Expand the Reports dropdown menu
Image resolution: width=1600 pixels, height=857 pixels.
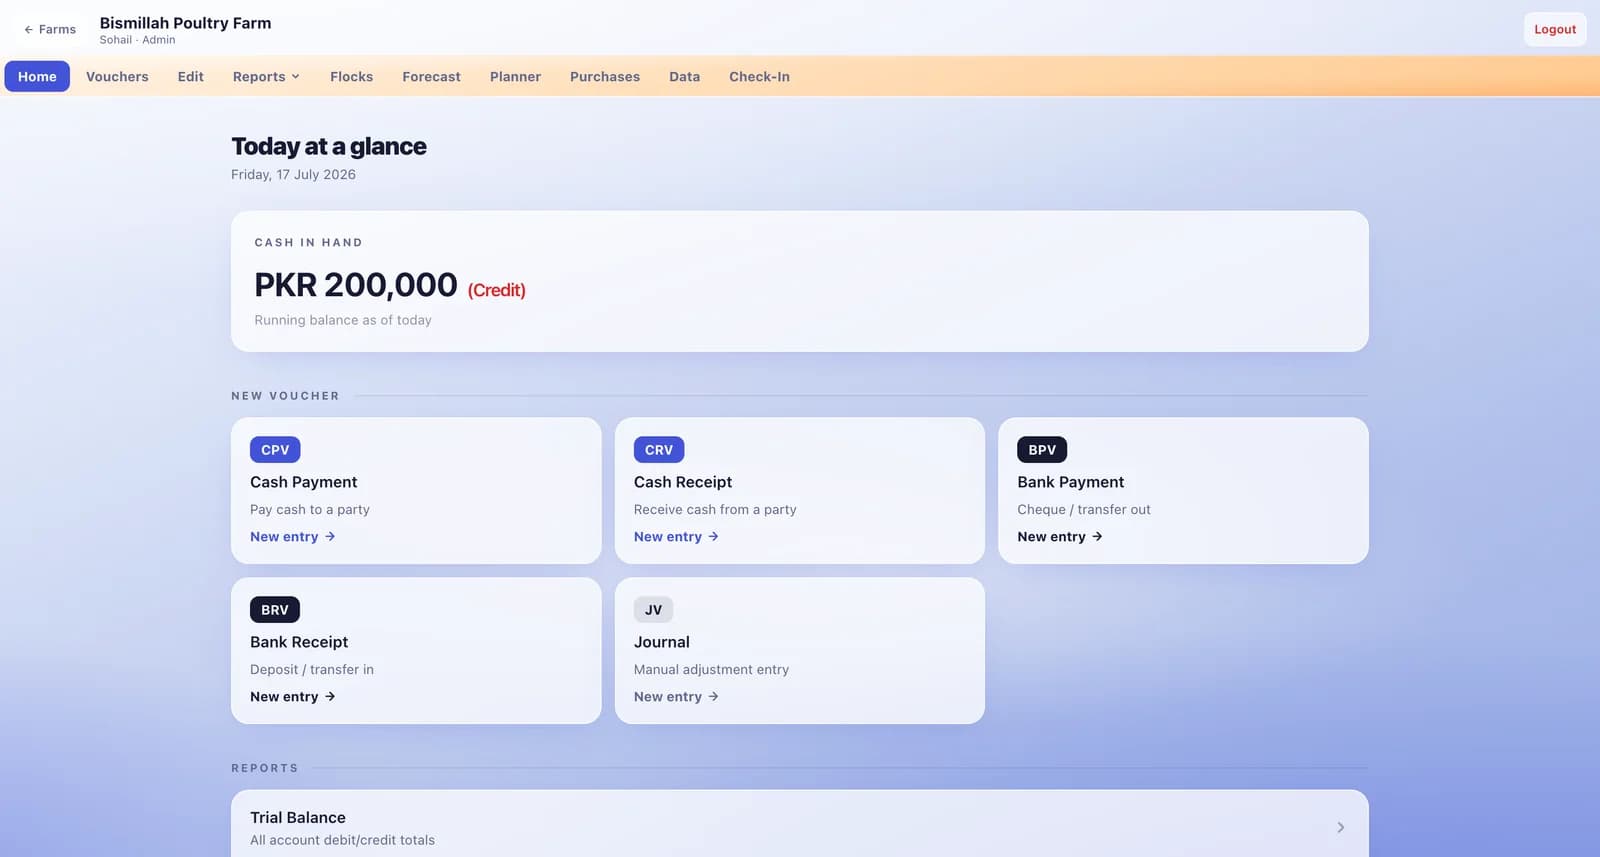click(x=266, y=76)
